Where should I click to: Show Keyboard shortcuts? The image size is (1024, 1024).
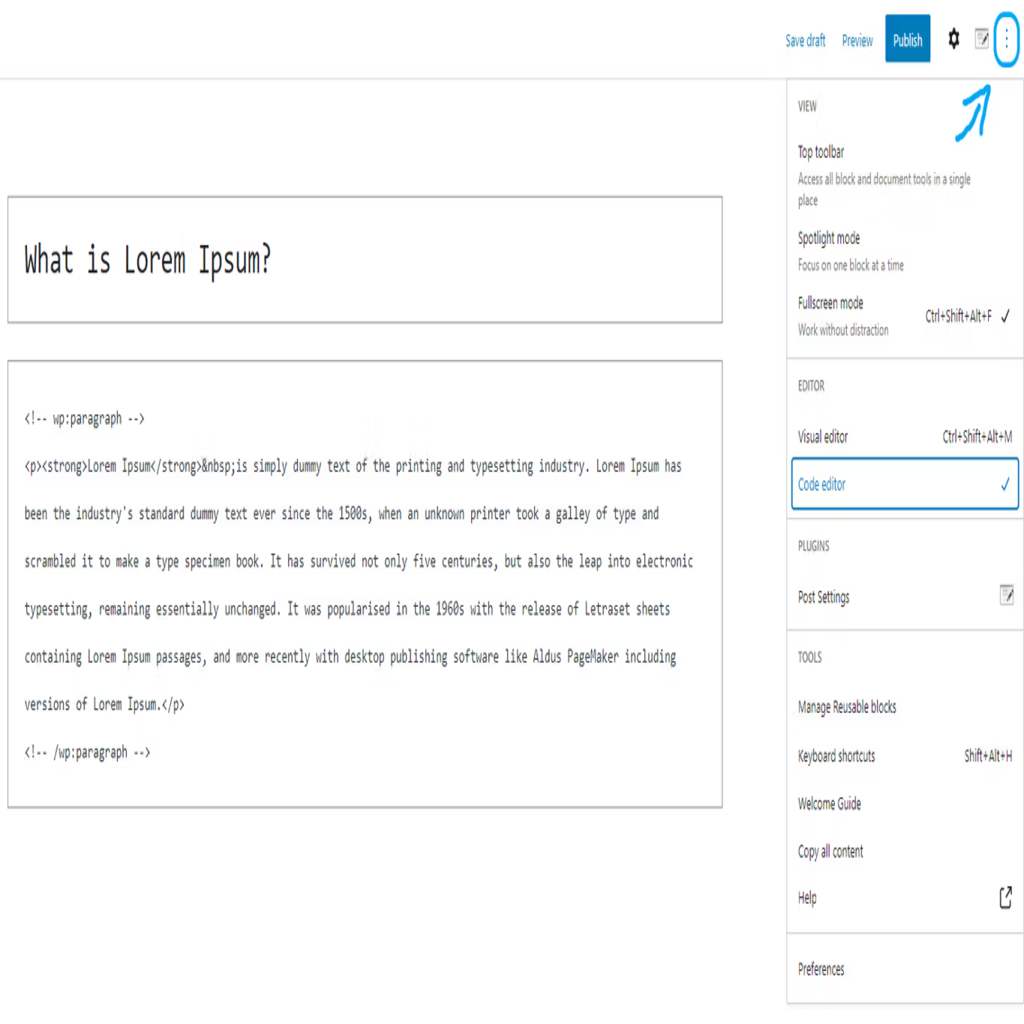pos(904,756)
